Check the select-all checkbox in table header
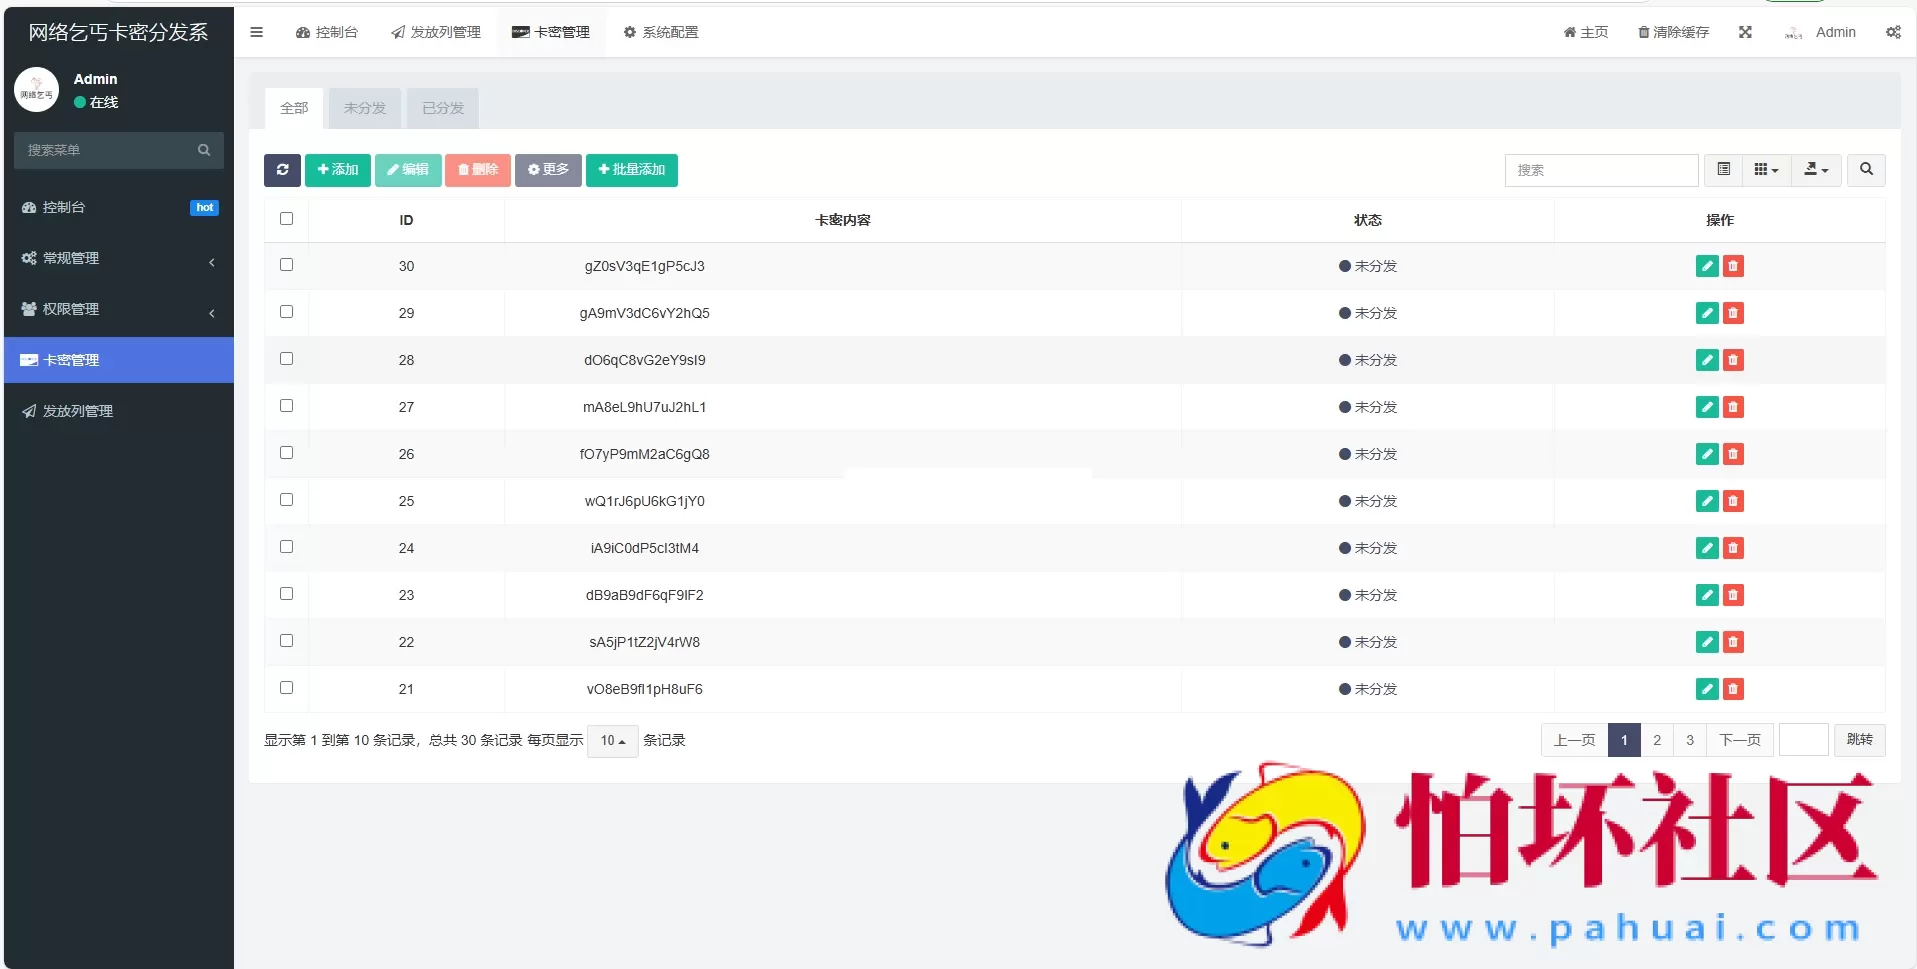The image size is (1917, 969). (x=287, y=219)
